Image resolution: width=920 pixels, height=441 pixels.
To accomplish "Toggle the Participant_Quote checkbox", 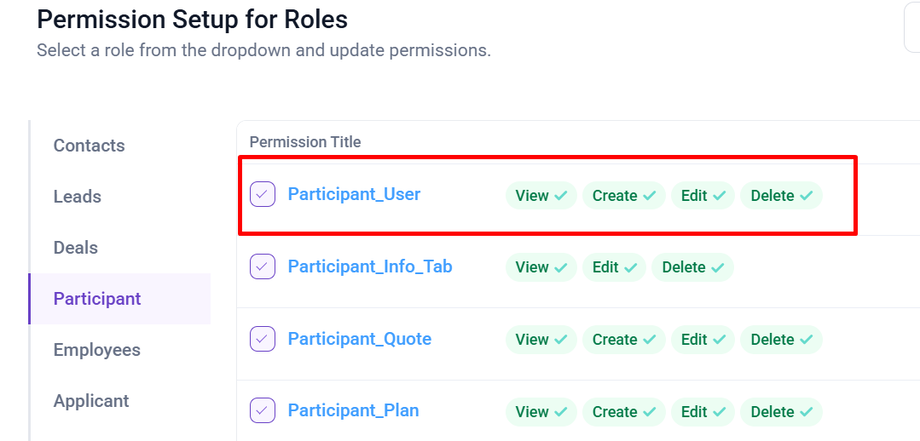I will [262, 339].
